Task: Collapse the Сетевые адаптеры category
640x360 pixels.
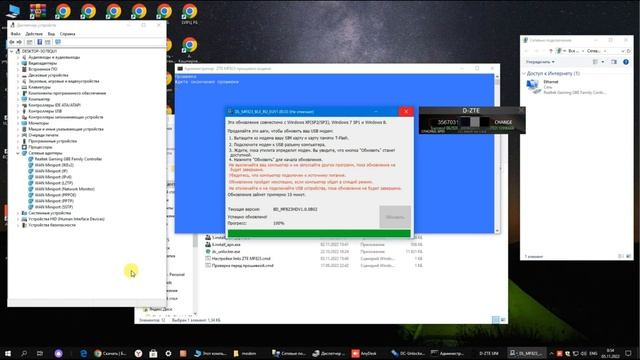Action: click(18, 153)
